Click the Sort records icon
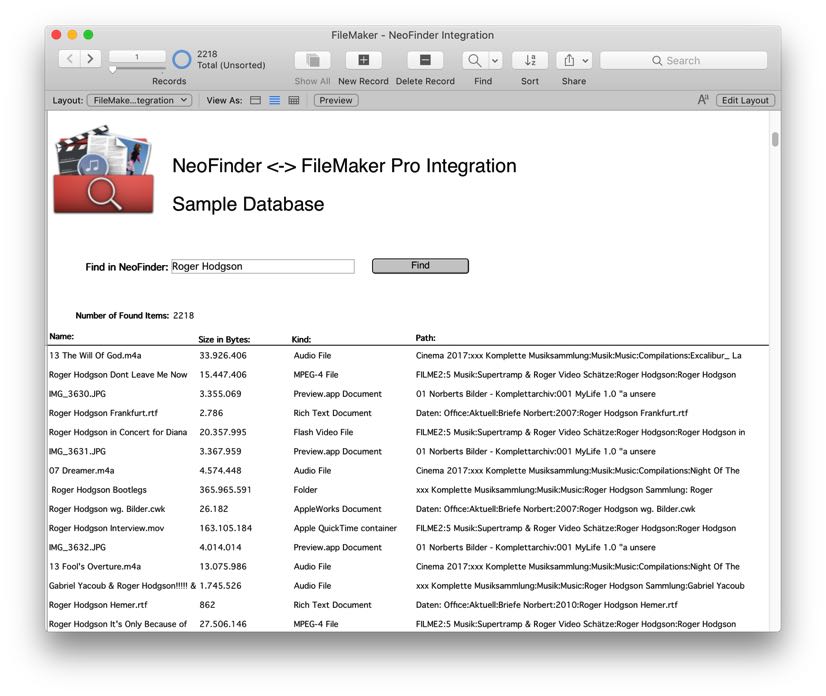The height and width of the screenshot is (696, 826). 530,60
